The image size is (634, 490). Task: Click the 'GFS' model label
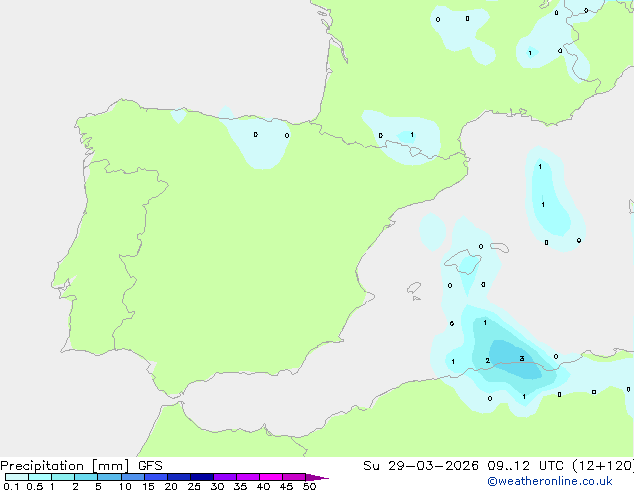click(x=150, y=466)
